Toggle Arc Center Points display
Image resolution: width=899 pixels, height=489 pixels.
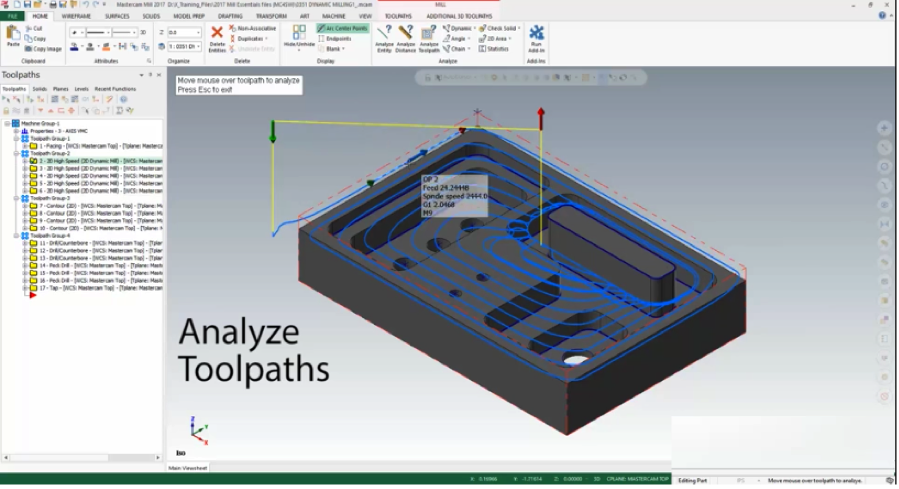(342, 28)
